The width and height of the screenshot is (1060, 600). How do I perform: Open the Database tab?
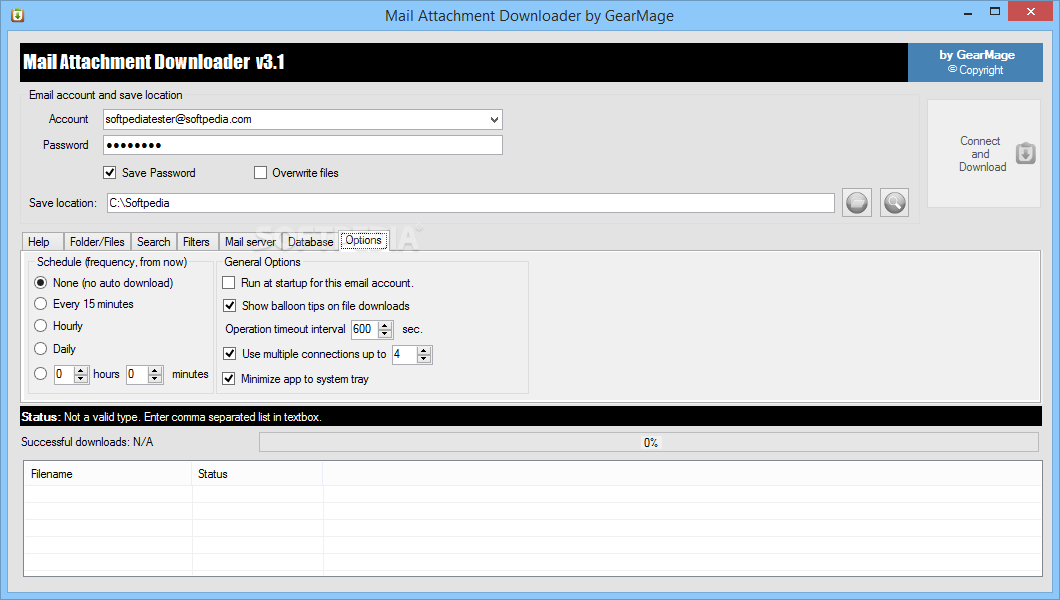pyautogui.click(x=310, y=242)
